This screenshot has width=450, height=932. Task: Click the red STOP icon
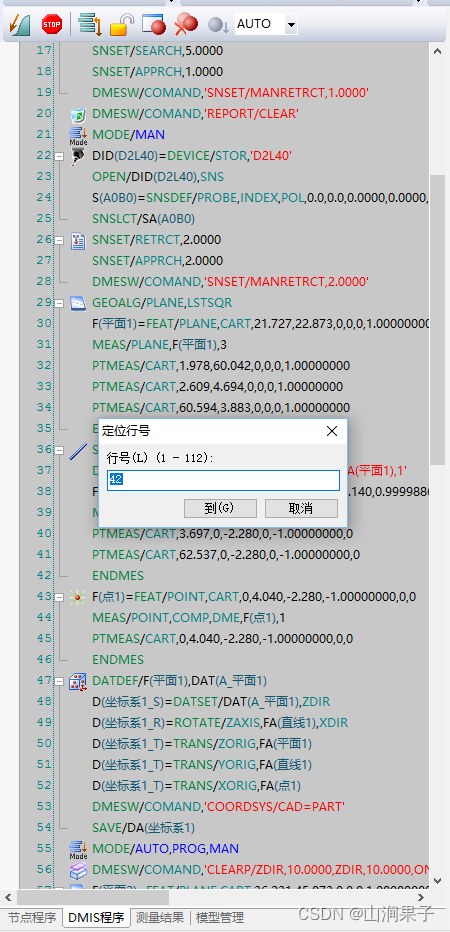click(52, 24)
